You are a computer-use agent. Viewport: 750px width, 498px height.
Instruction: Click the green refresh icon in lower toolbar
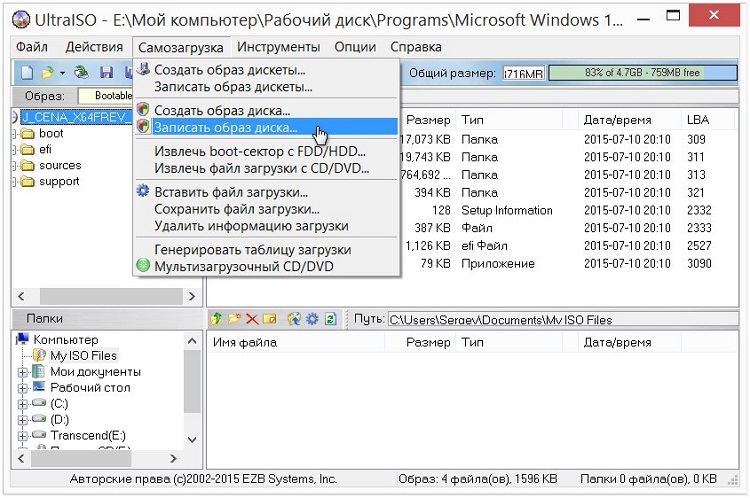331,319
